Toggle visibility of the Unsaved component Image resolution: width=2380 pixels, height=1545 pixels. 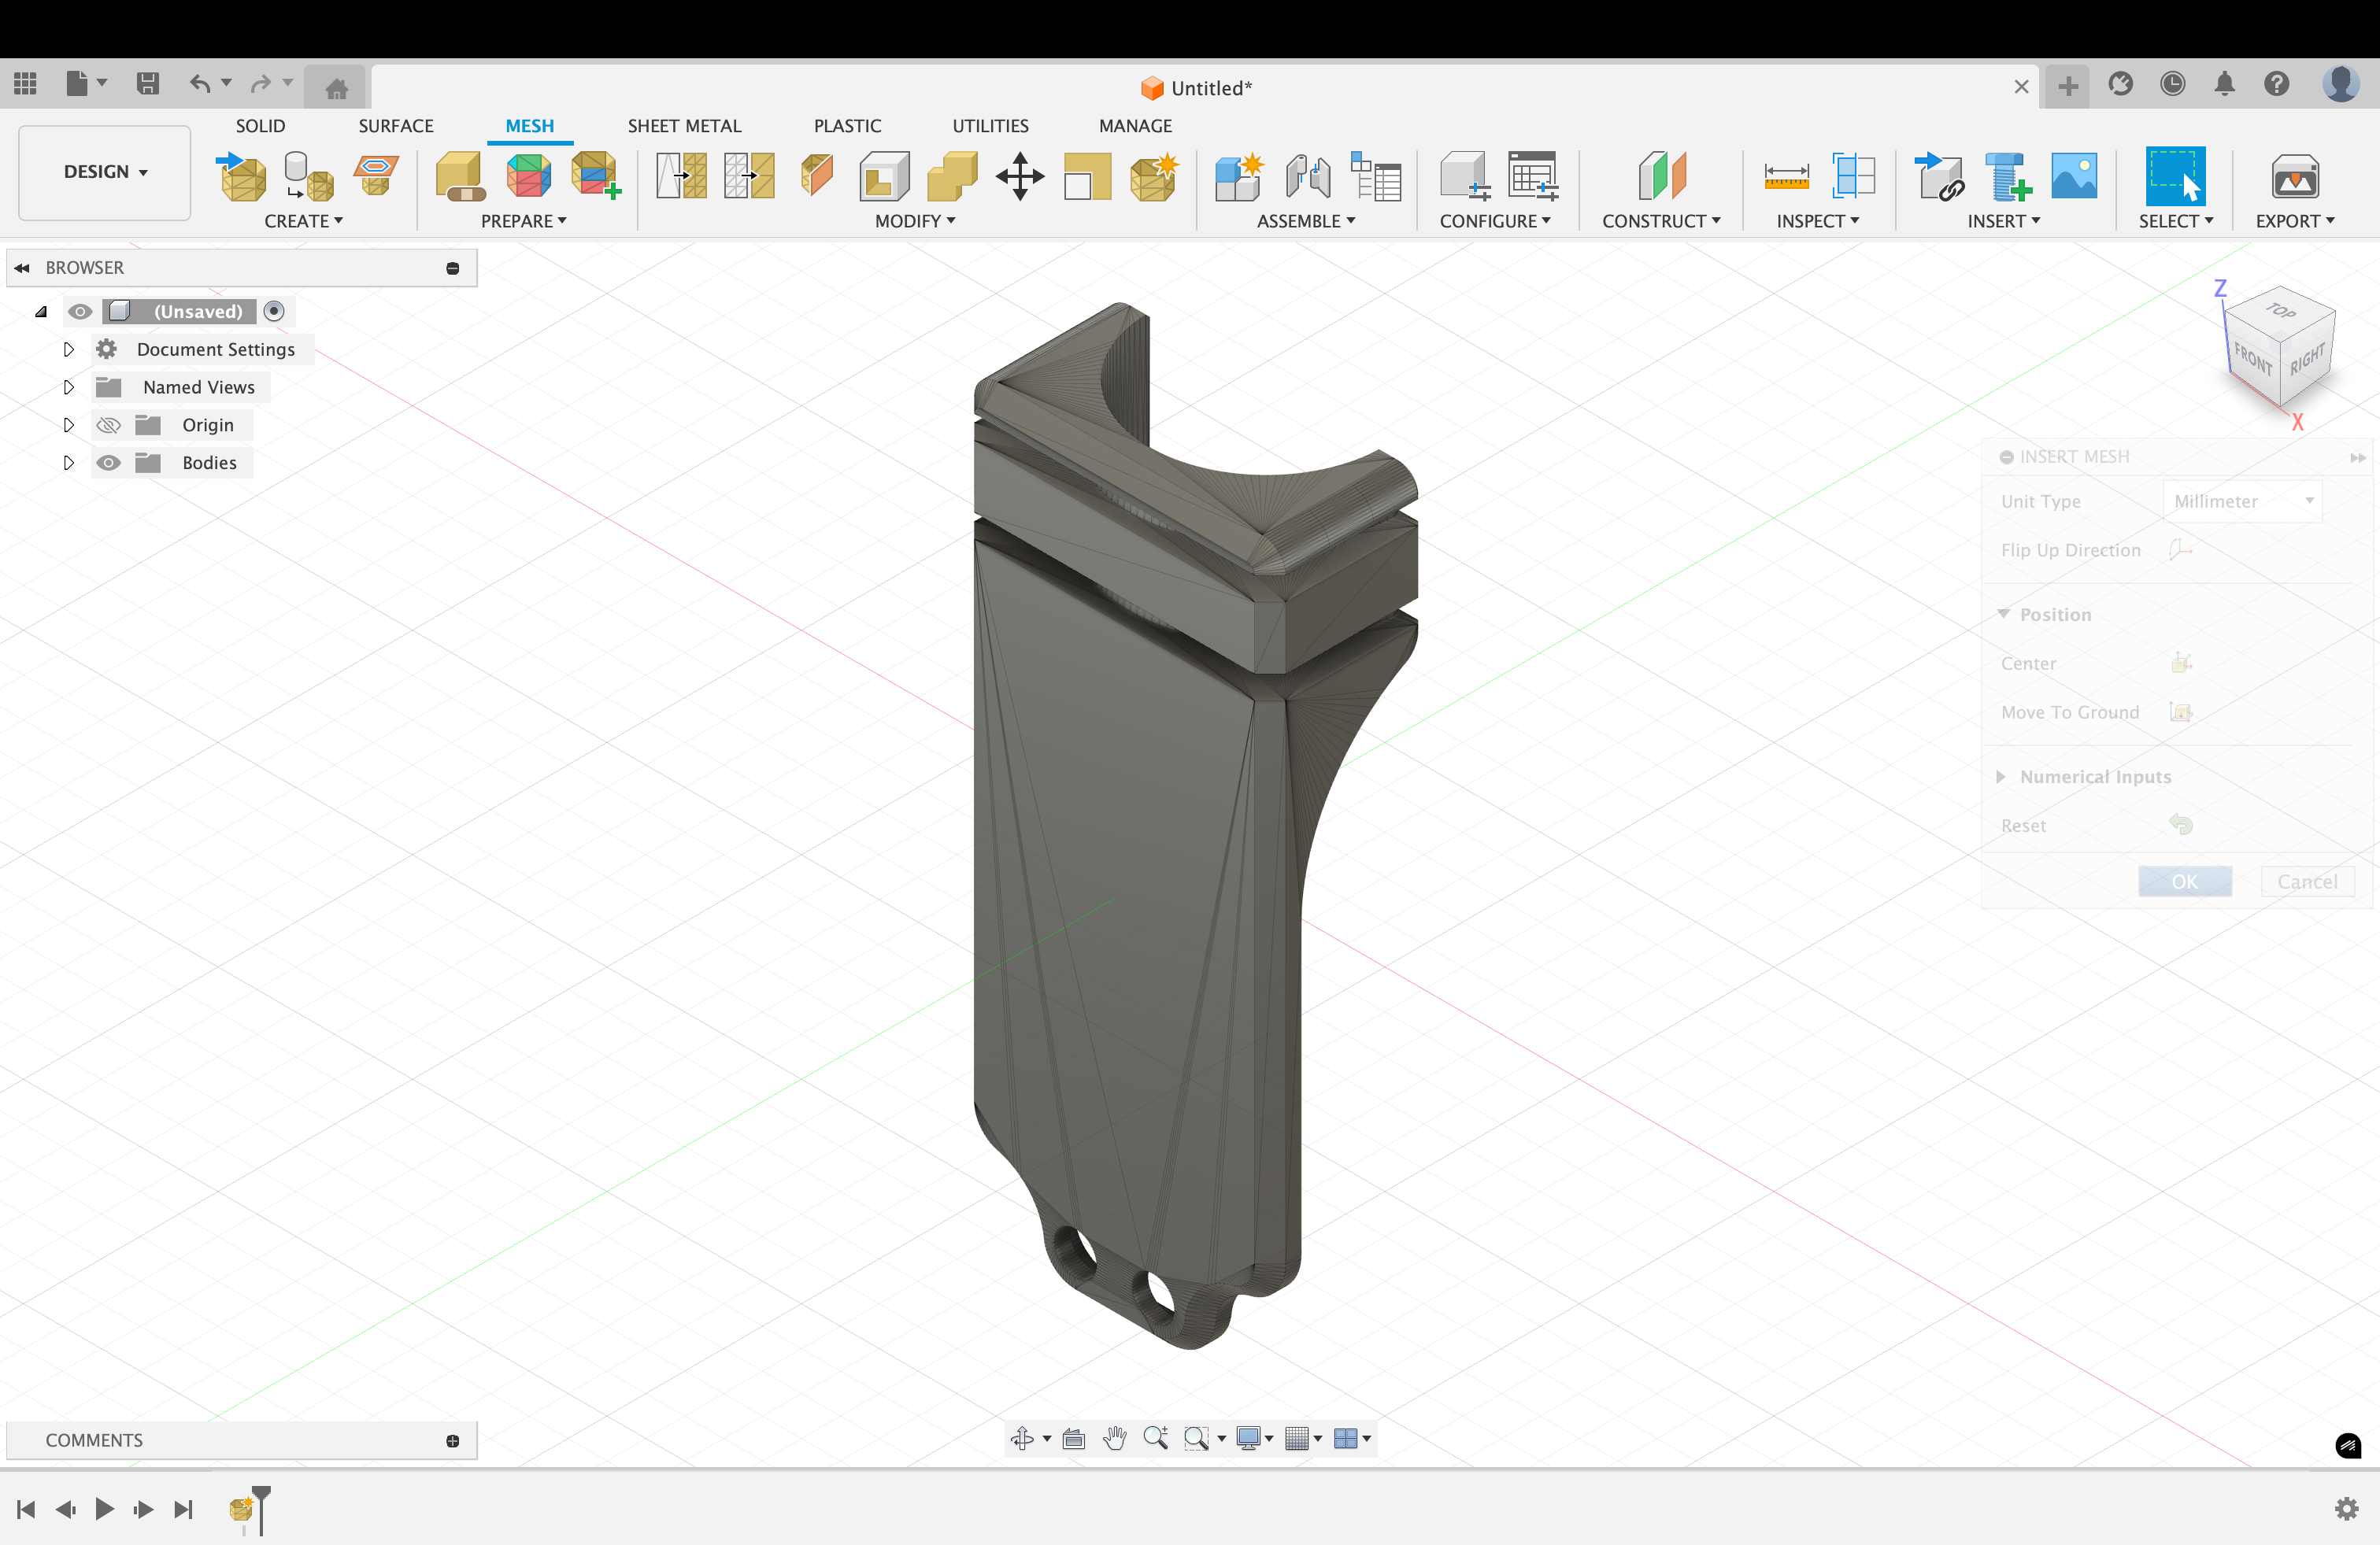pyautogui.click(x=80, y=311)
